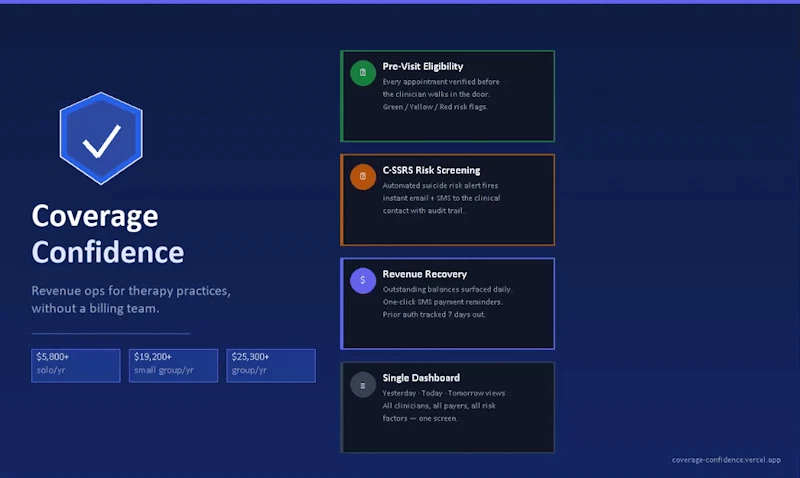
Task: Click "without a billing team." line
Action: (x=95, y=309)
